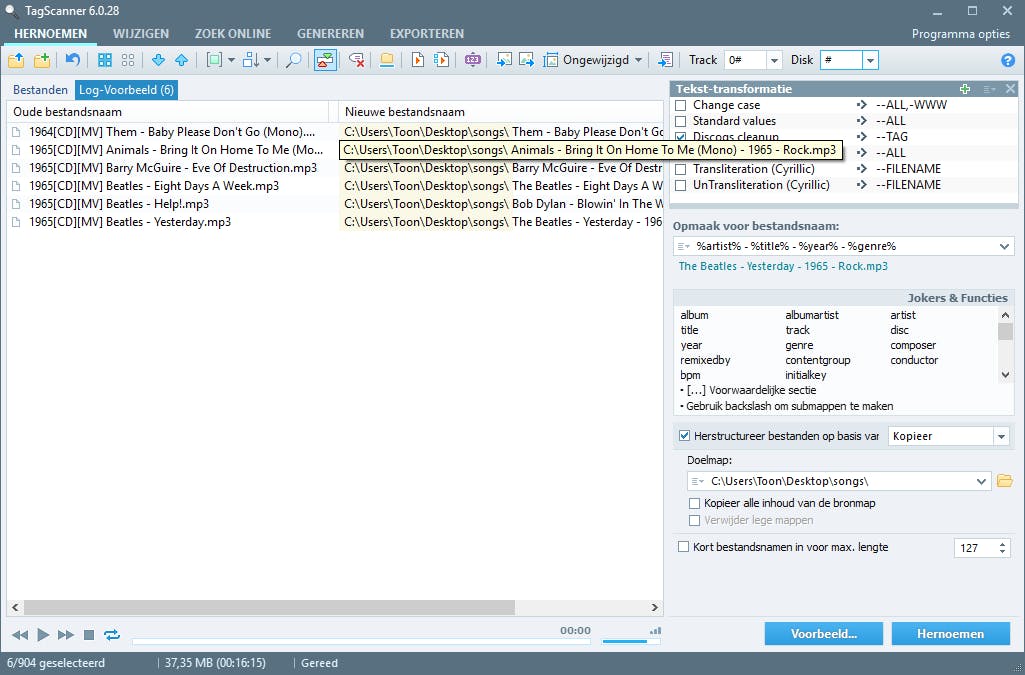
Task: Click the add folder icon with green plus
Action: tap(42, 60)
